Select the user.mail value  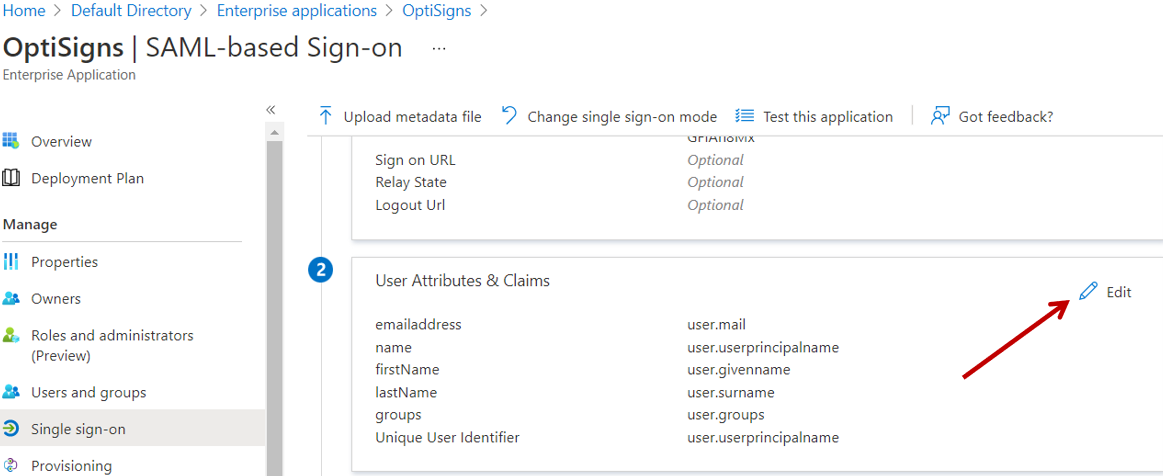pos(716,325)
